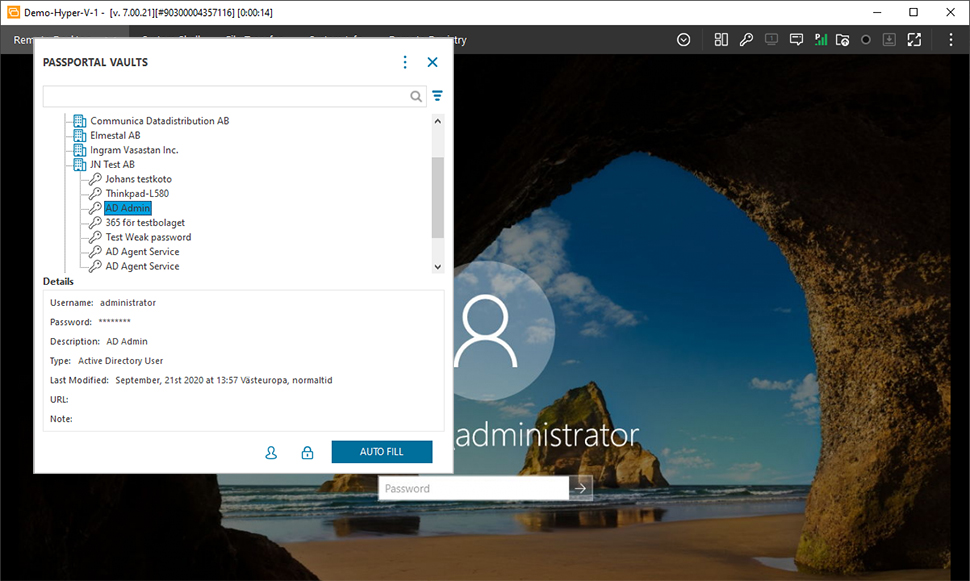Select the Communica Datadistribution AB vault
This screenshot has height=581, width=970.
pos(160,121)
